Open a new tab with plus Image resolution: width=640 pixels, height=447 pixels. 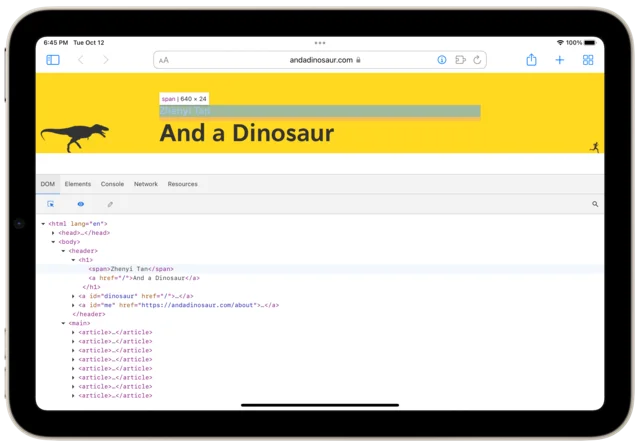tap(560, 60)
